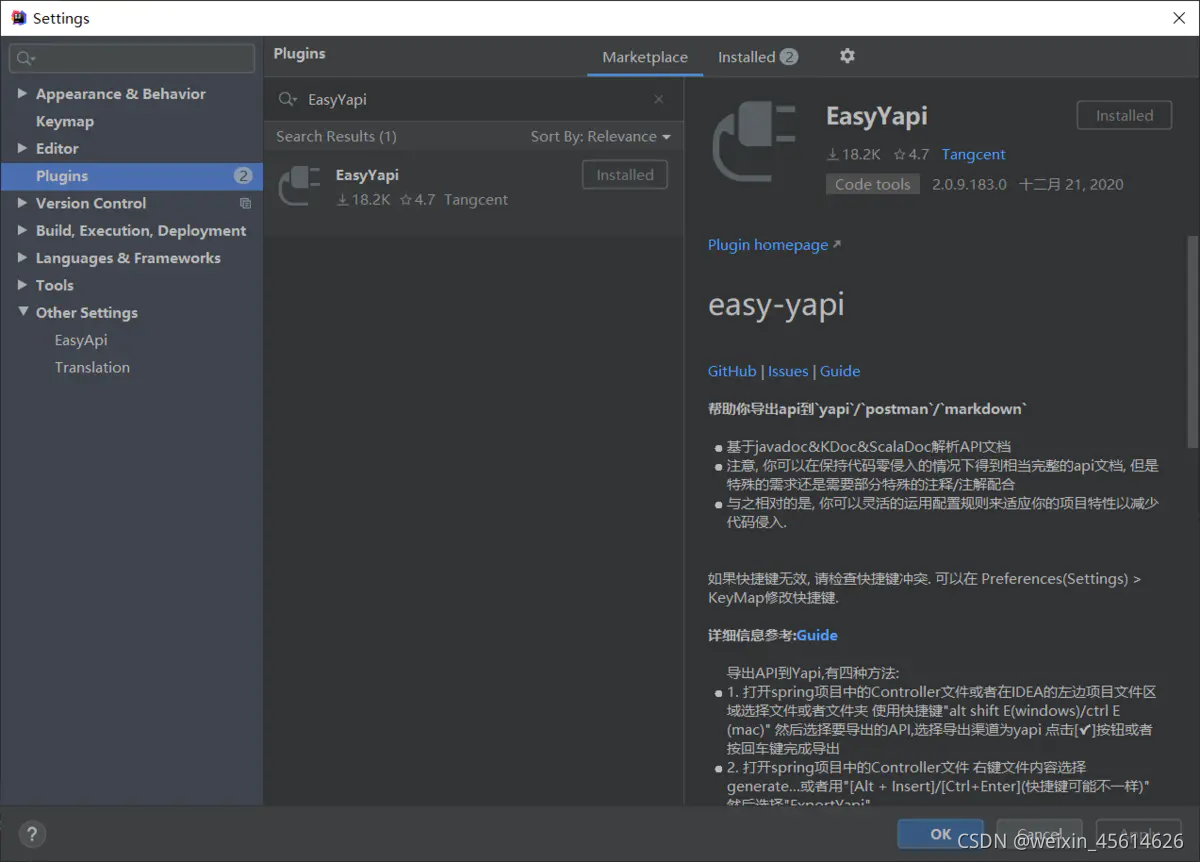Screen dimensions: 1200x862
Task: Click the settings search magnifier icon
Action: click(26, 59)
